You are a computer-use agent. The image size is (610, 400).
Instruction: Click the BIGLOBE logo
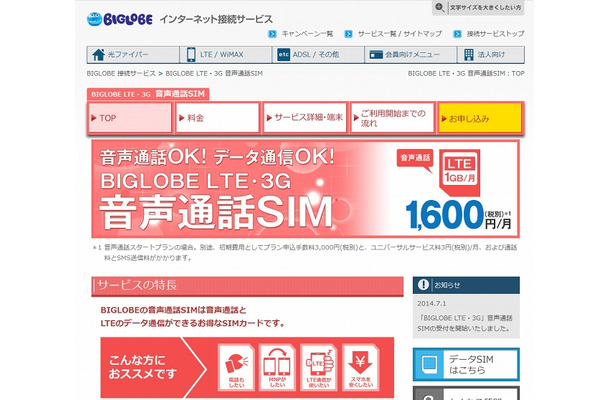(x=119, y=19)
